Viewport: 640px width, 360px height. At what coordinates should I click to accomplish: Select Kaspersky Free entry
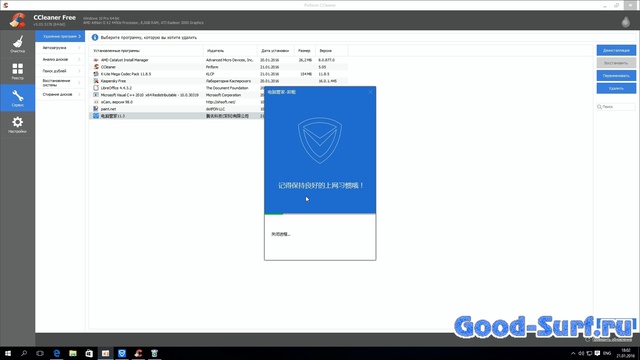pos(113,81)
